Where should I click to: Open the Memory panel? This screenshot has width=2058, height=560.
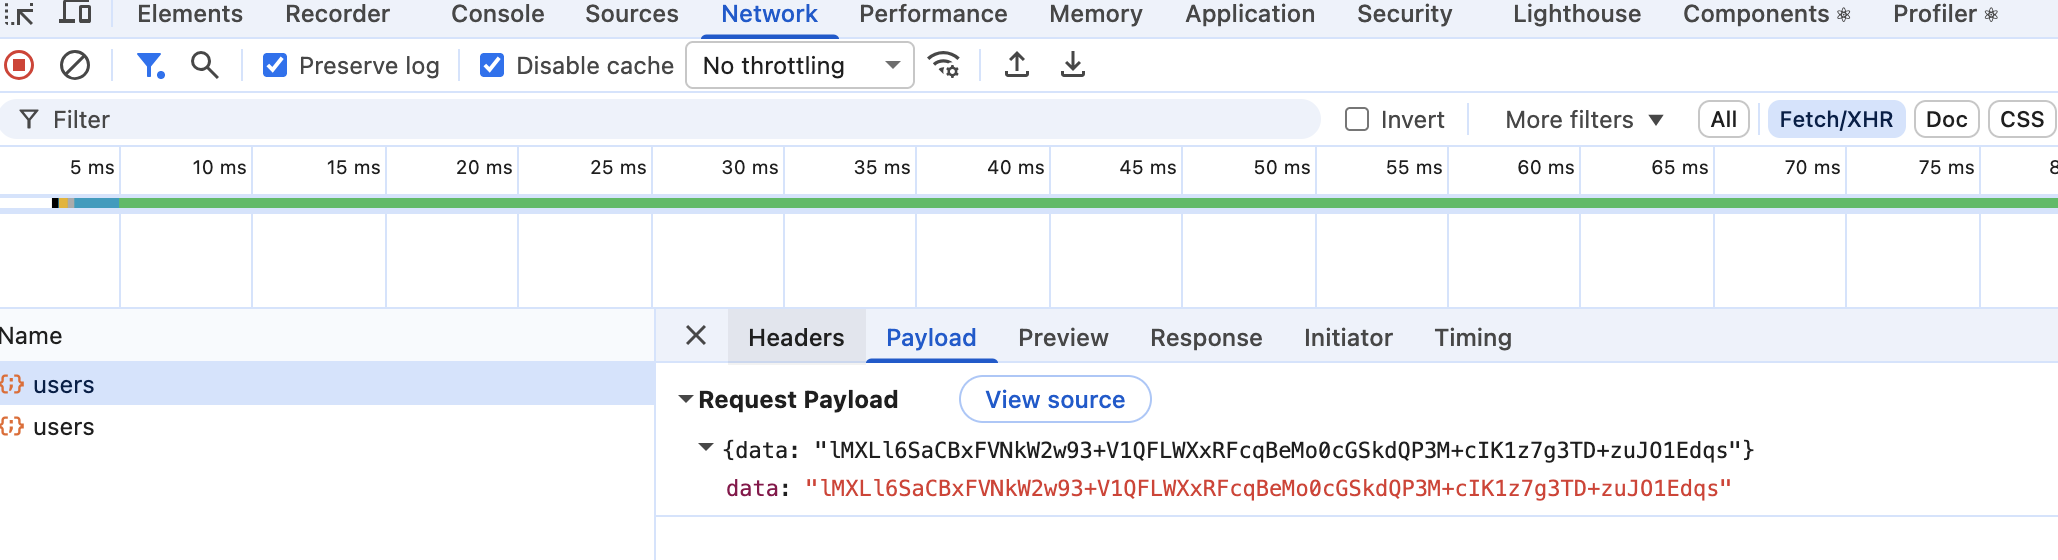(1096, 14)
